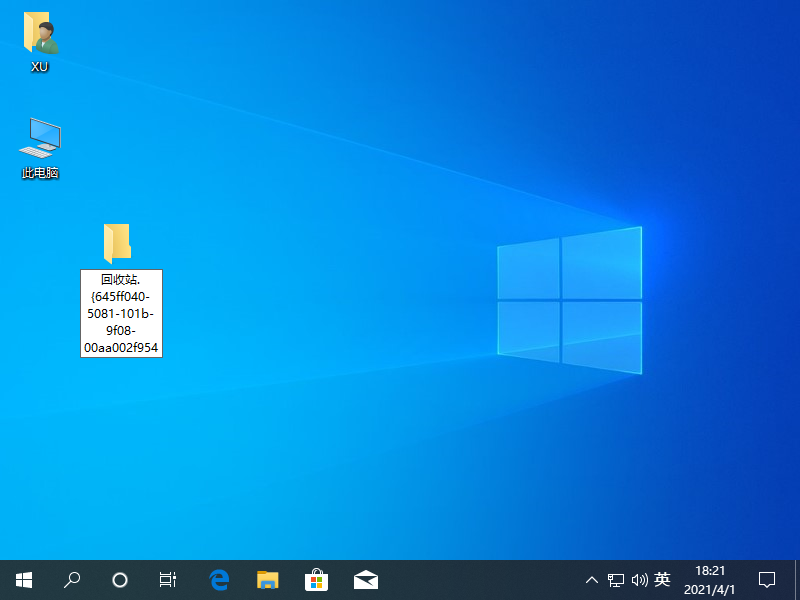Open File Explorer from the taskbar

click(267, 579)
